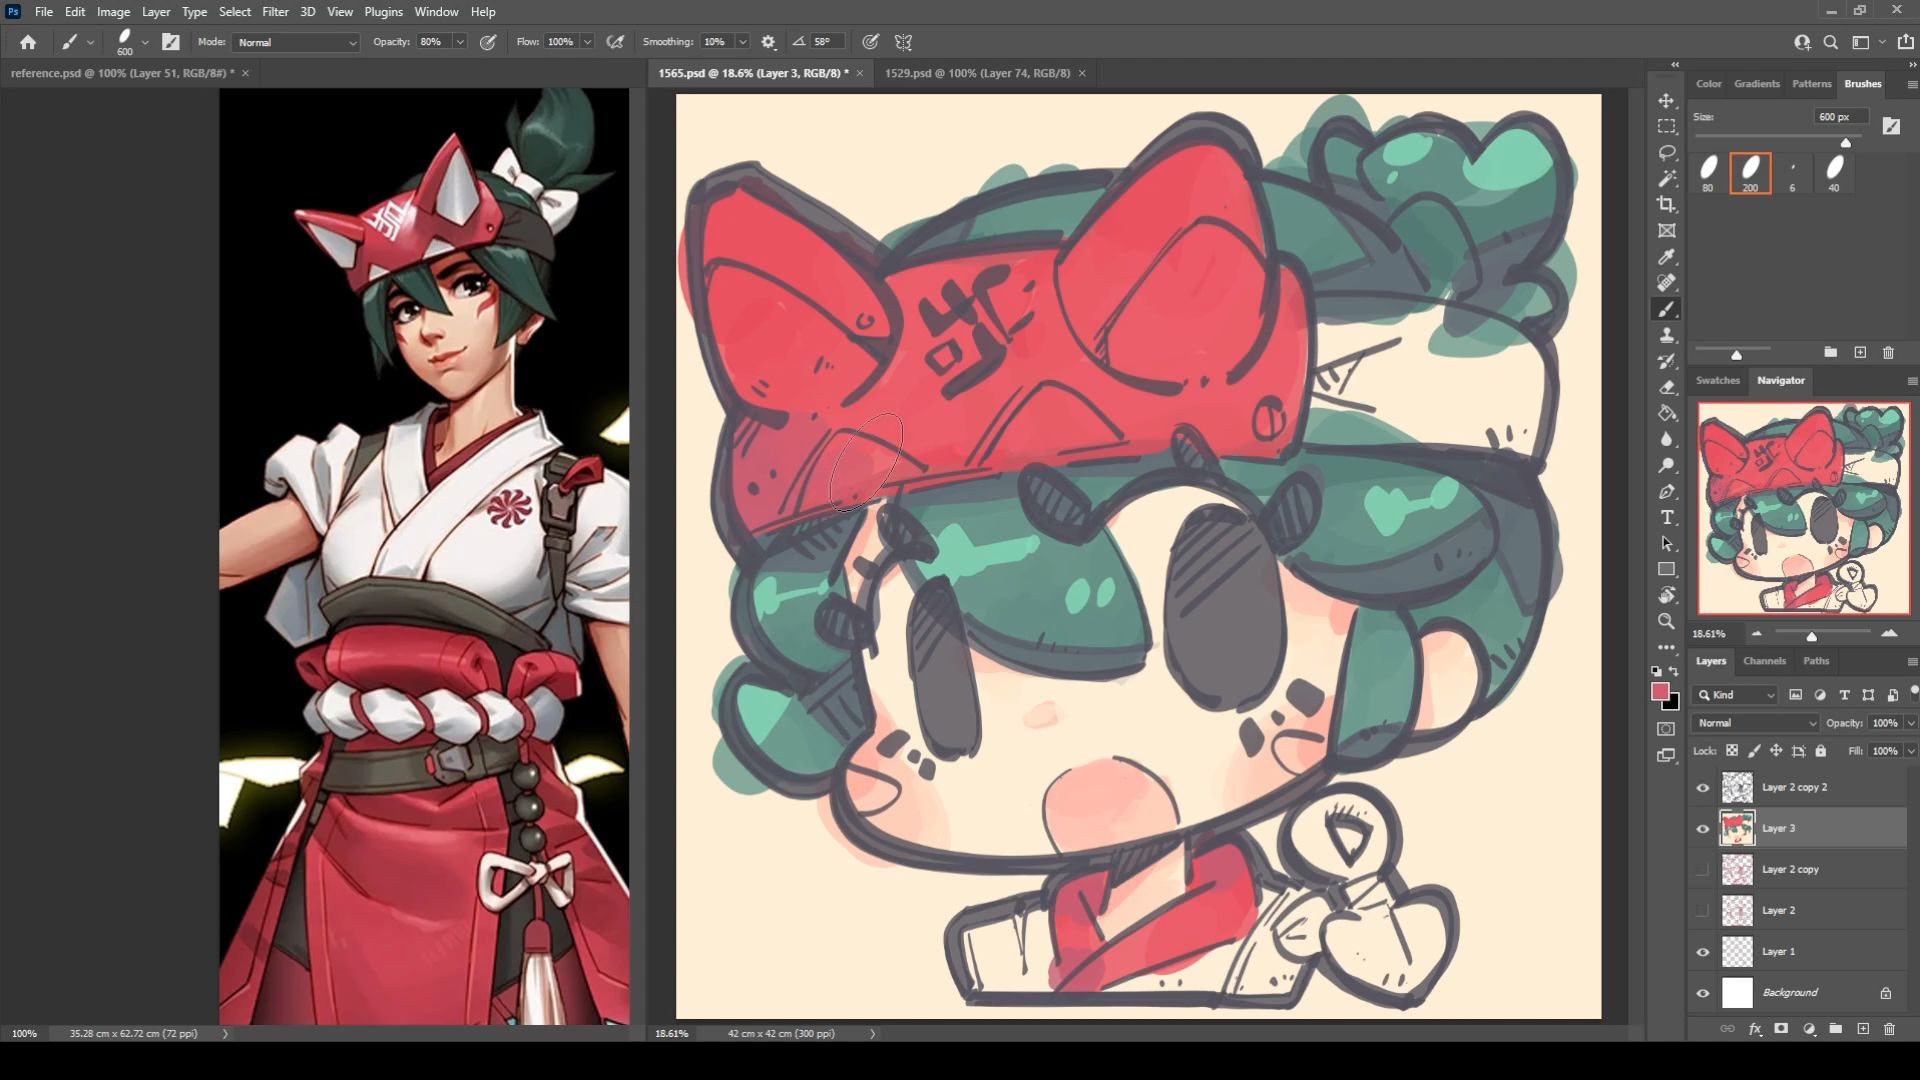The height and width of the screenshot is (1080, 1920).
Task: Select the Frame tool
Action: click(1666, 230)
